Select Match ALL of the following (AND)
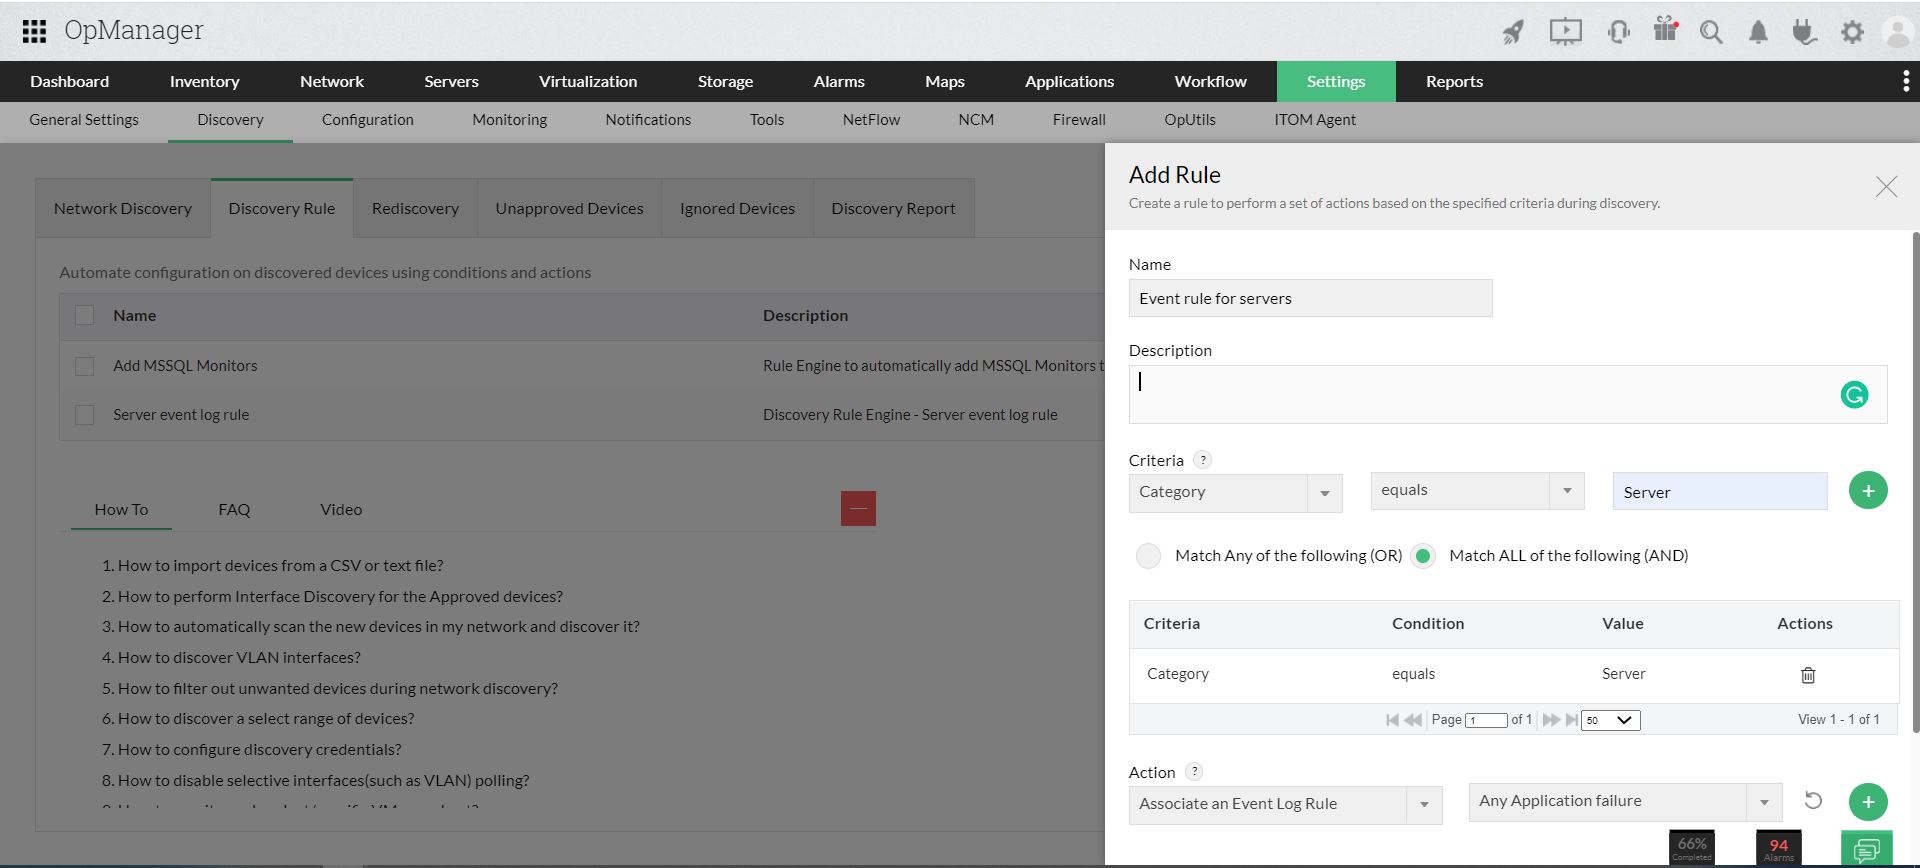The height and width of the screenshot is (868, 1920). tap(1422, 556)
